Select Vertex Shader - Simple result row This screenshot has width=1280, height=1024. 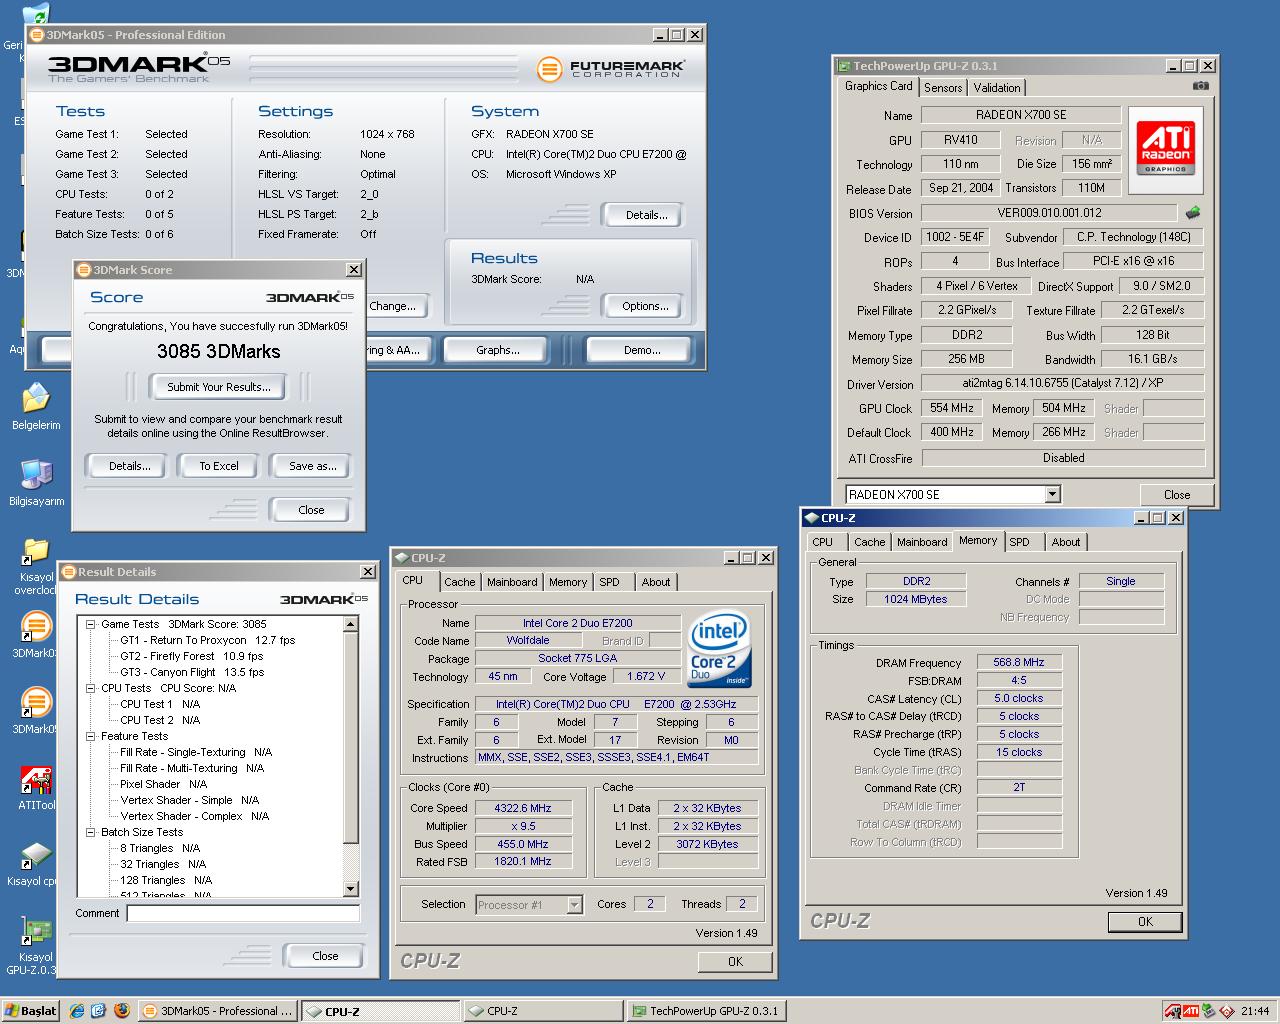click(190, 800)
